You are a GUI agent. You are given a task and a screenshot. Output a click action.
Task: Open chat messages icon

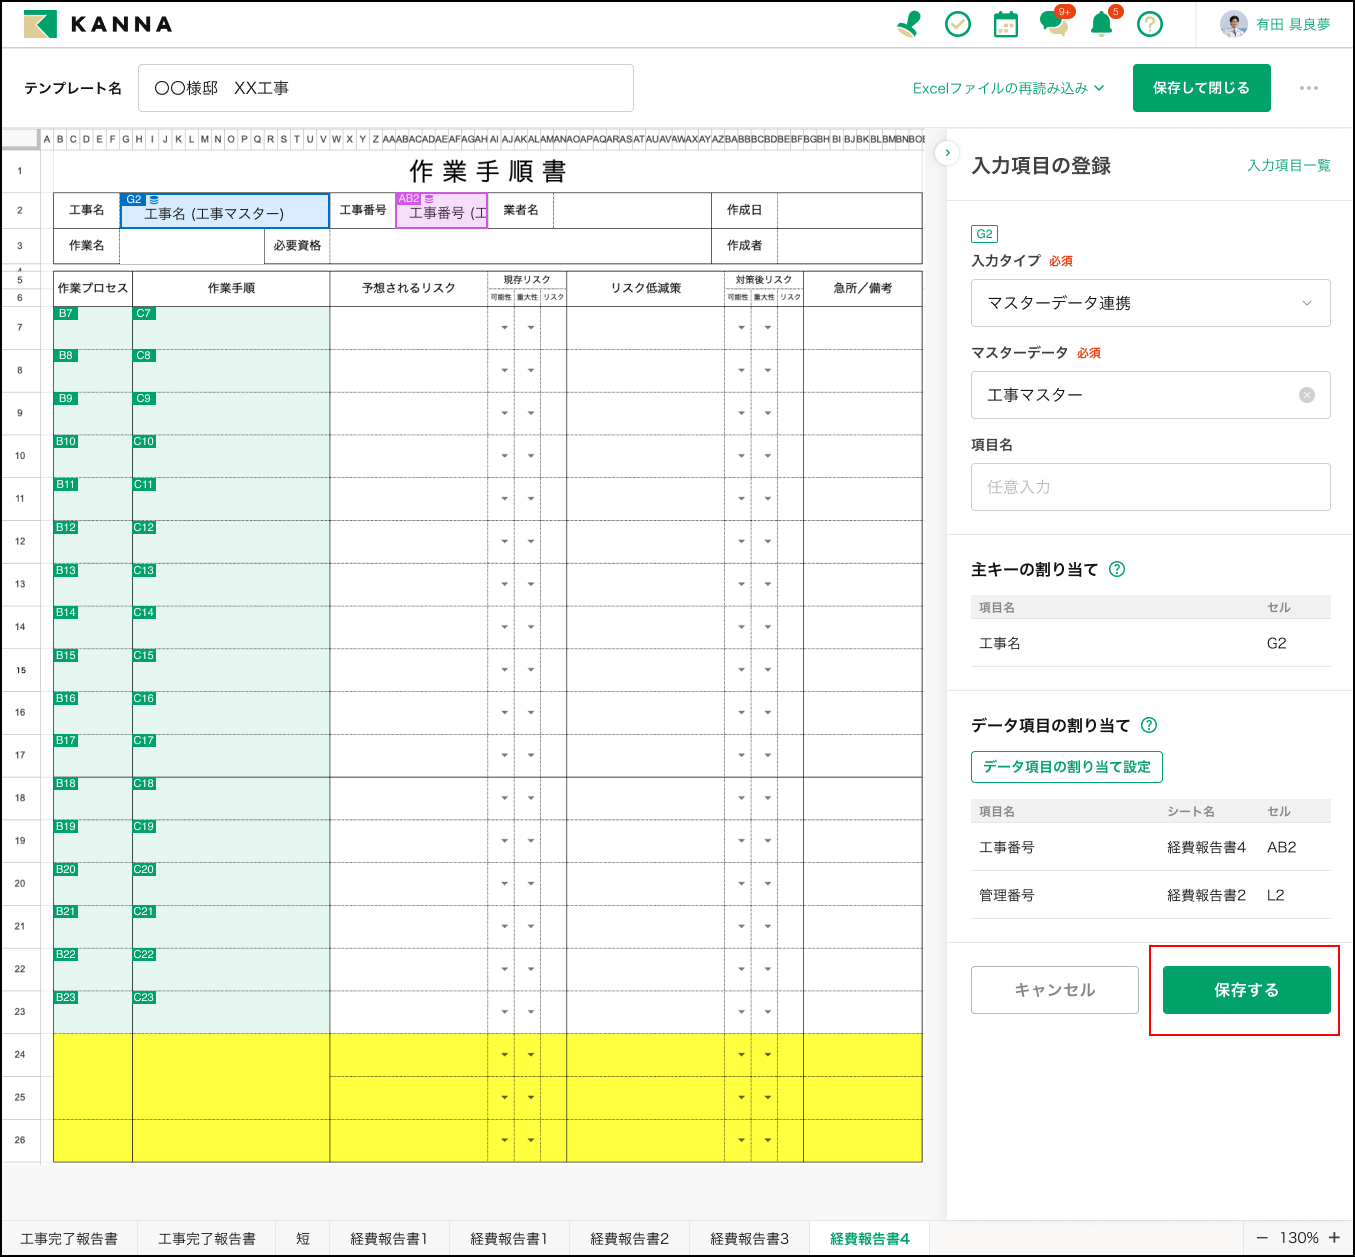(1053, 24)
